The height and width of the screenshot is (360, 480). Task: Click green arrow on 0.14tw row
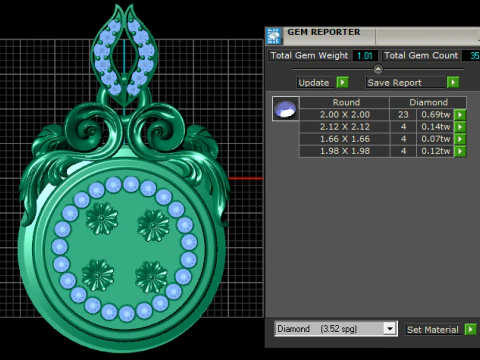coord(460,127)
